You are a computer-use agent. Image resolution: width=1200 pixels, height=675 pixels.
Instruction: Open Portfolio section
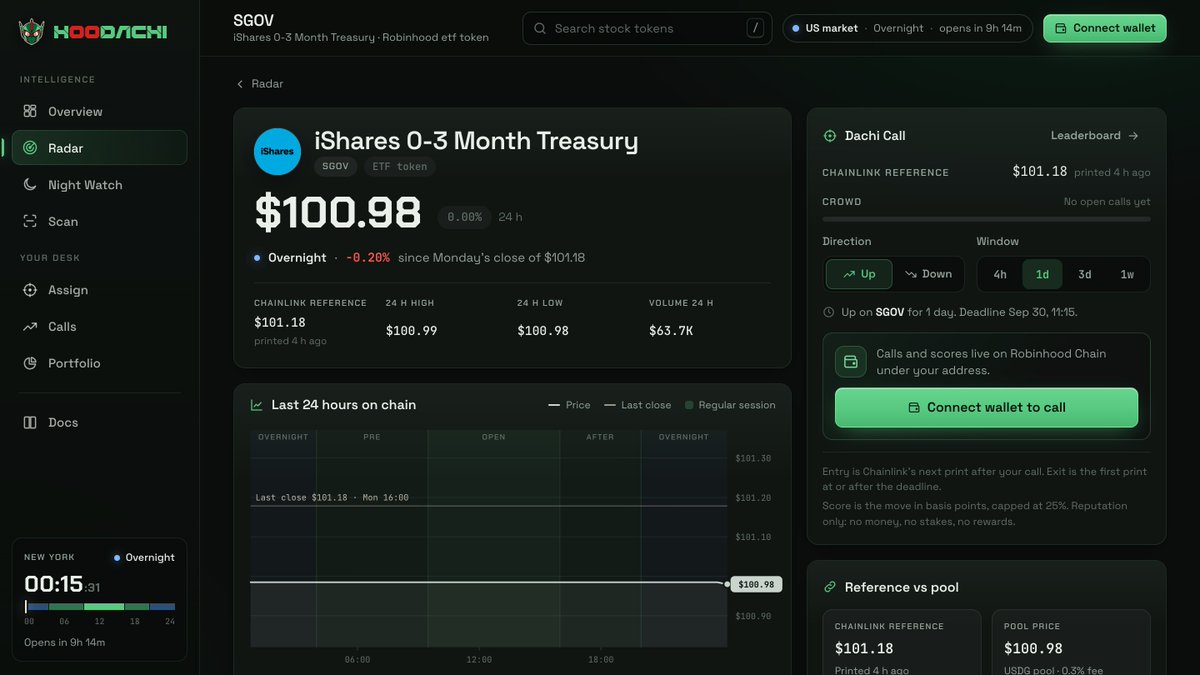99,363
